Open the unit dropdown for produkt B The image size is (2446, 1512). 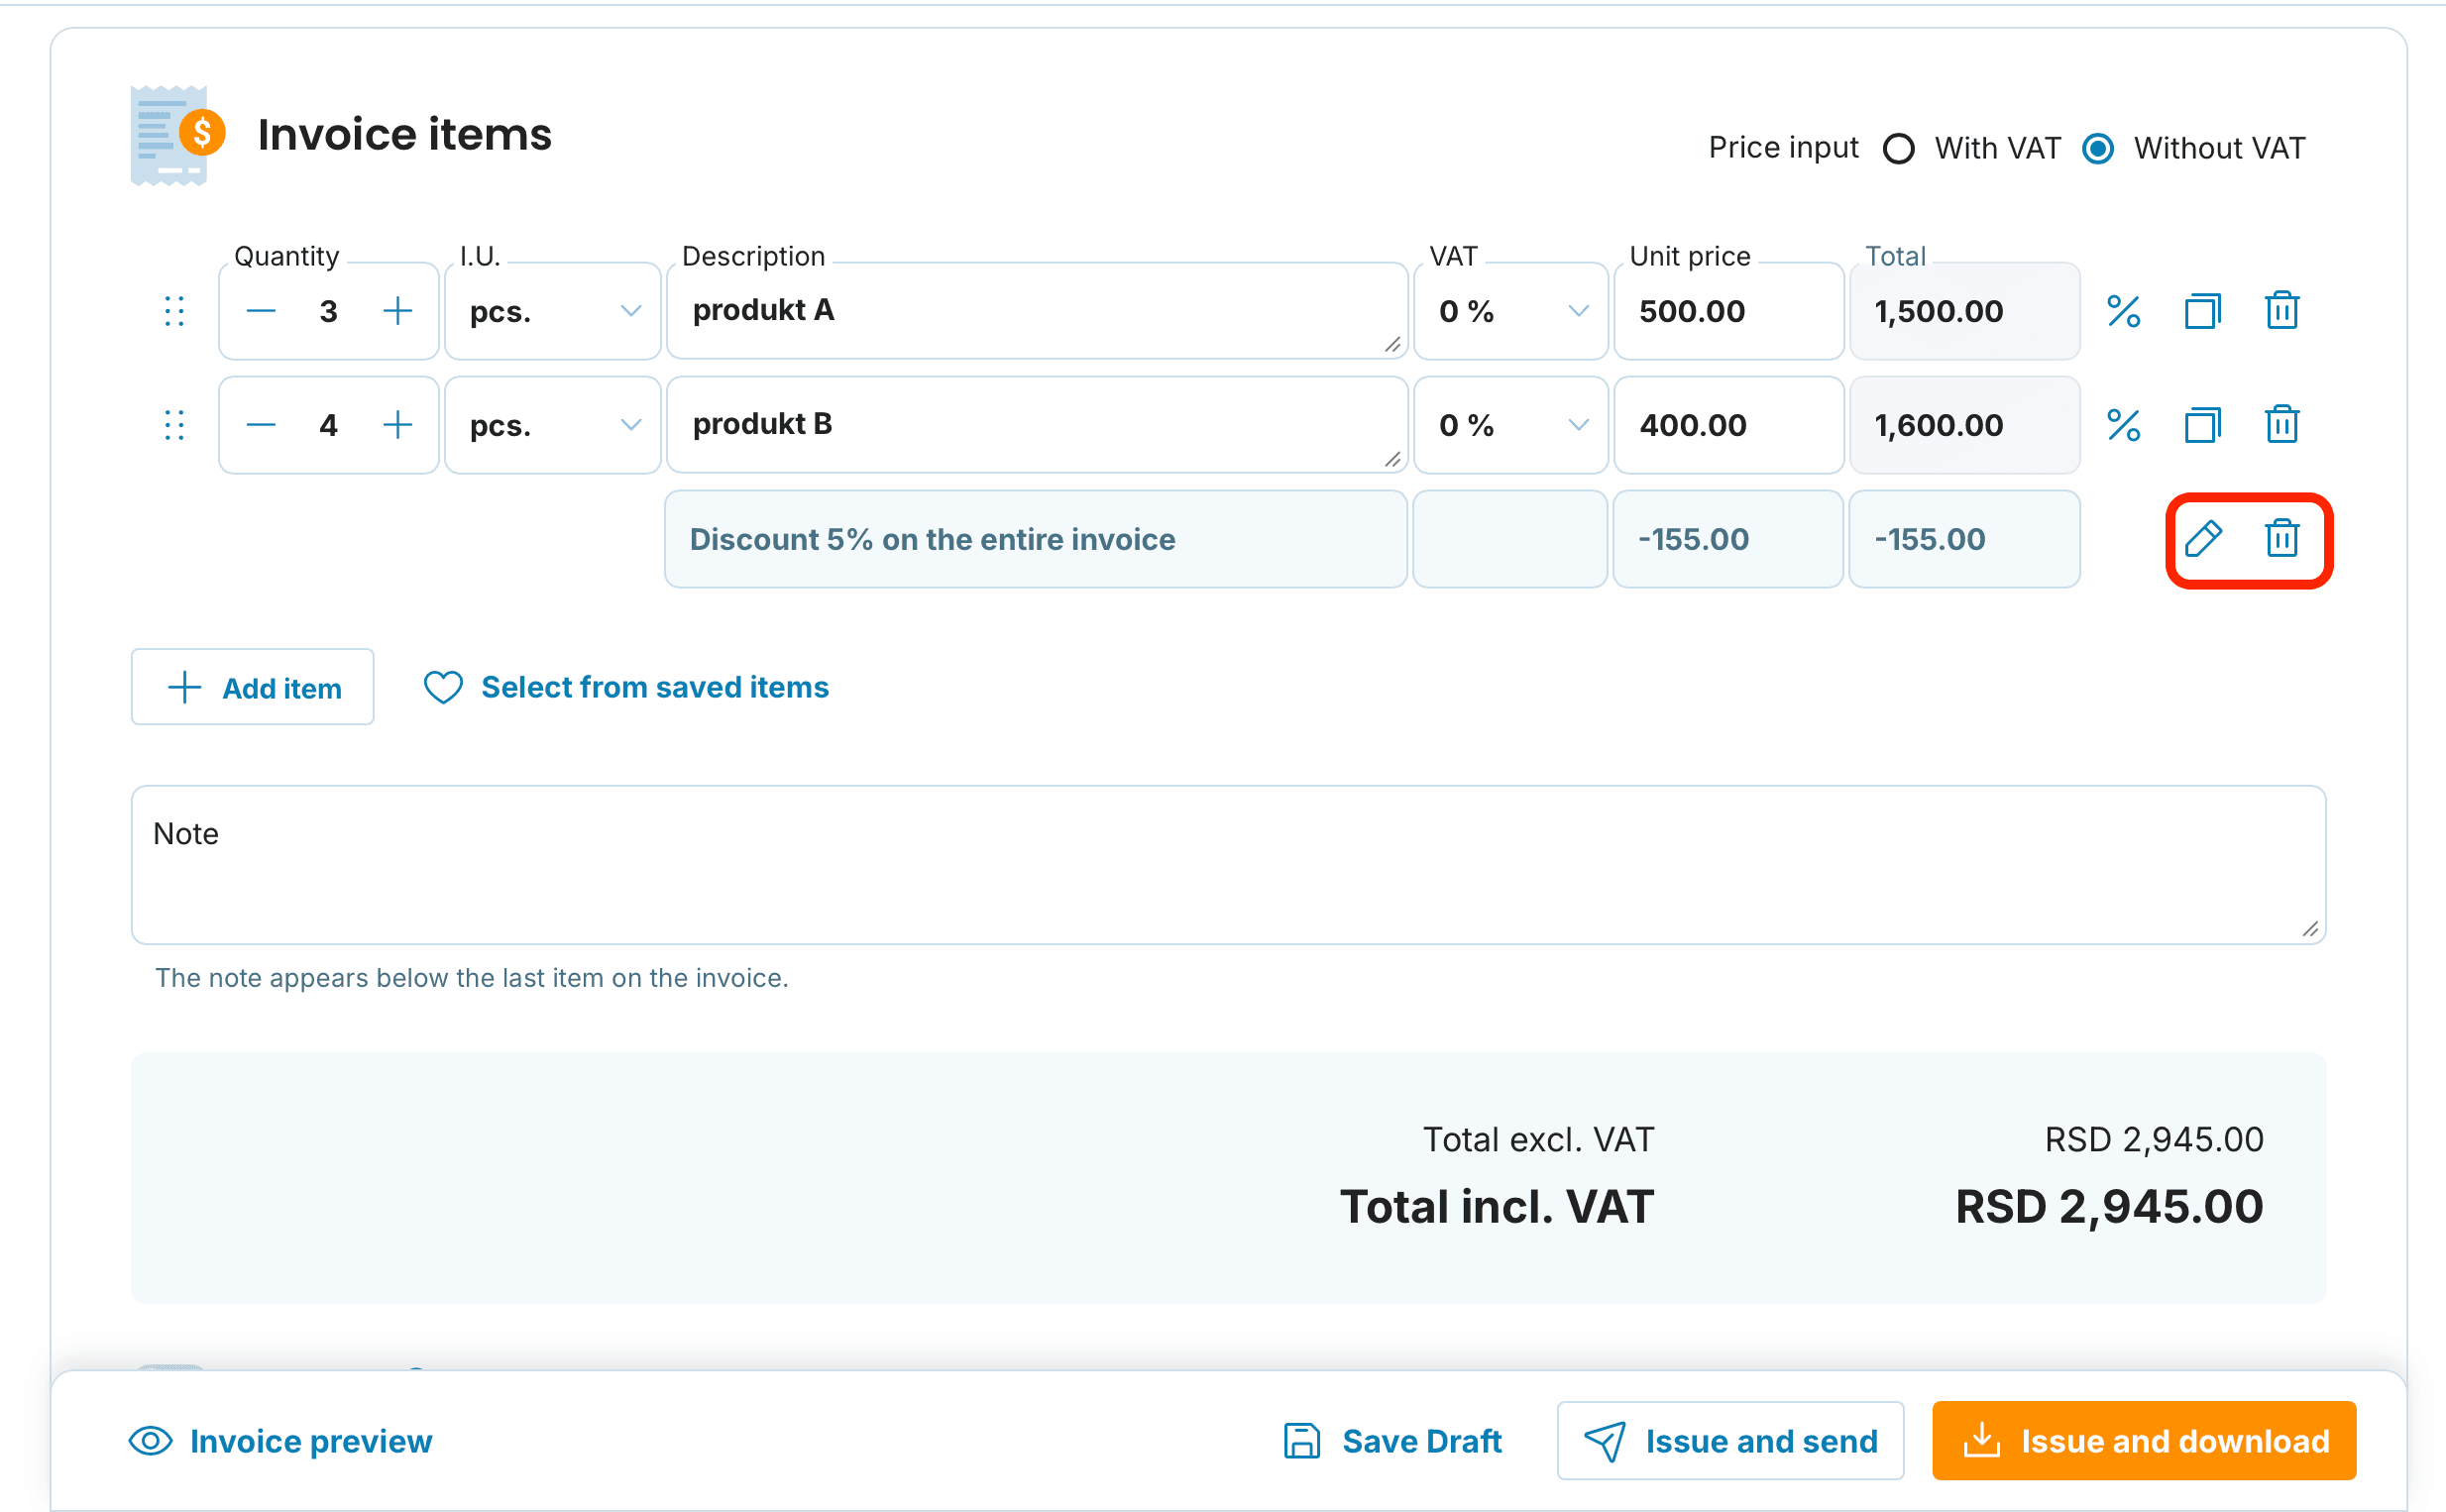(553, 425)
